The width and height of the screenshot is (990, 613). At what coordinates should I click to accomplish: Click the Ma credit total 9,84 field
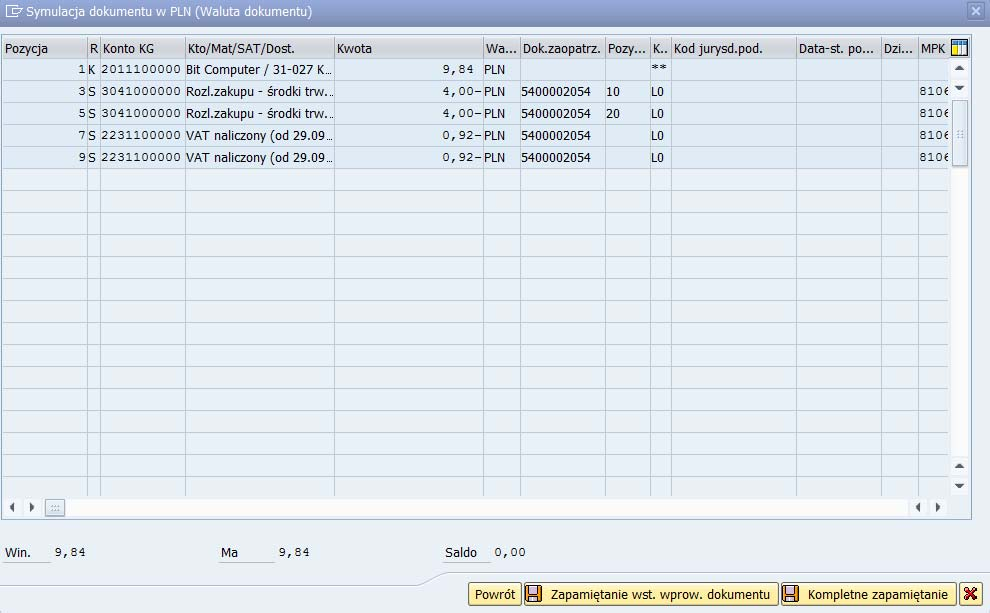click(294, 552)
